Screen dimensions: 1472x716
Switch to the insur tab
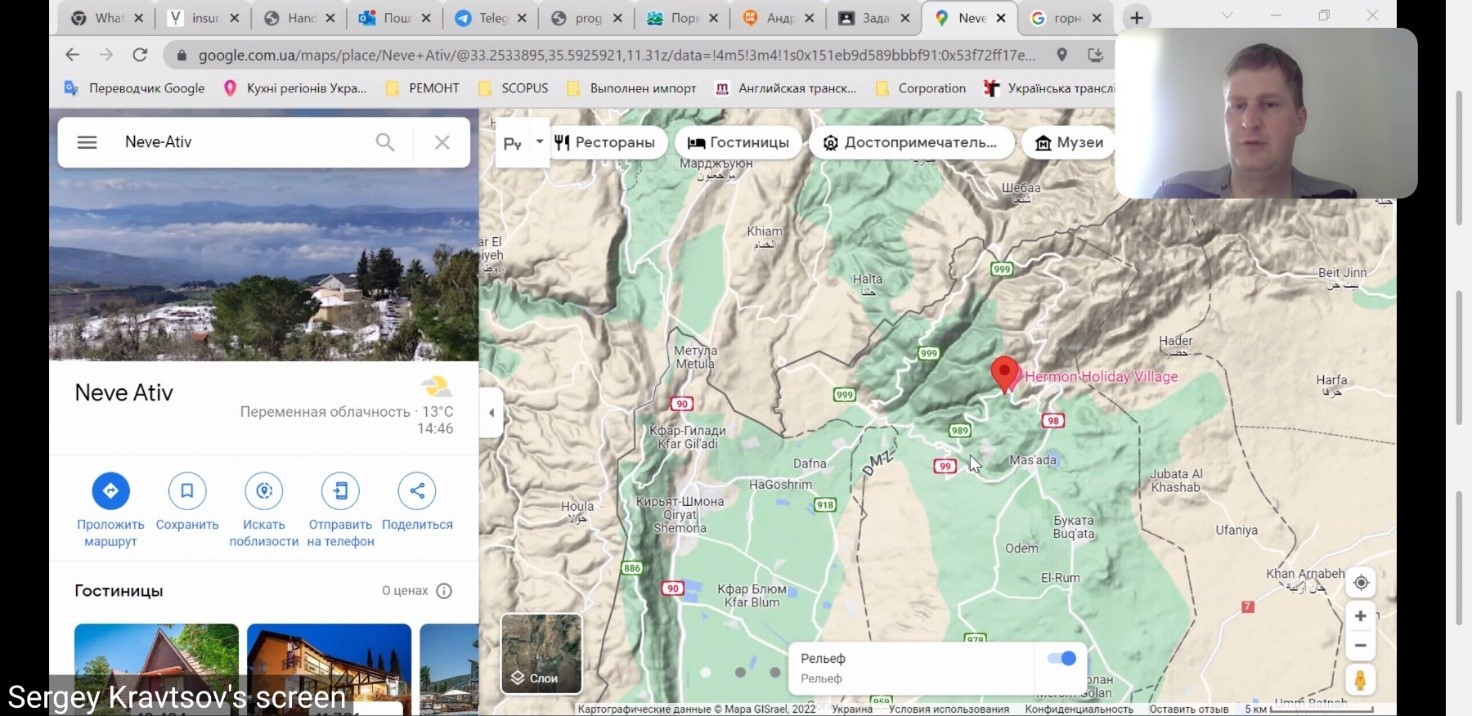point(204,18)
